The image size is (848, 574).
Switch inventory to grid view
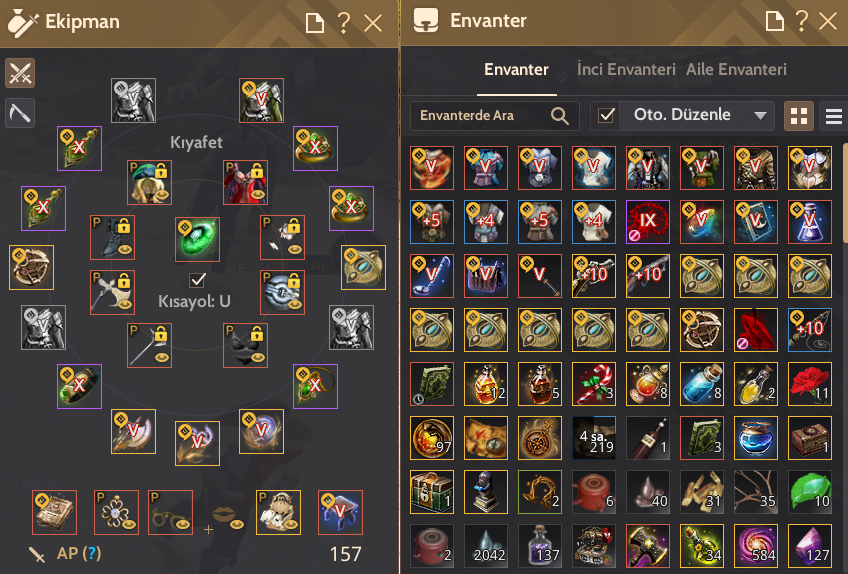pos(799,116)
